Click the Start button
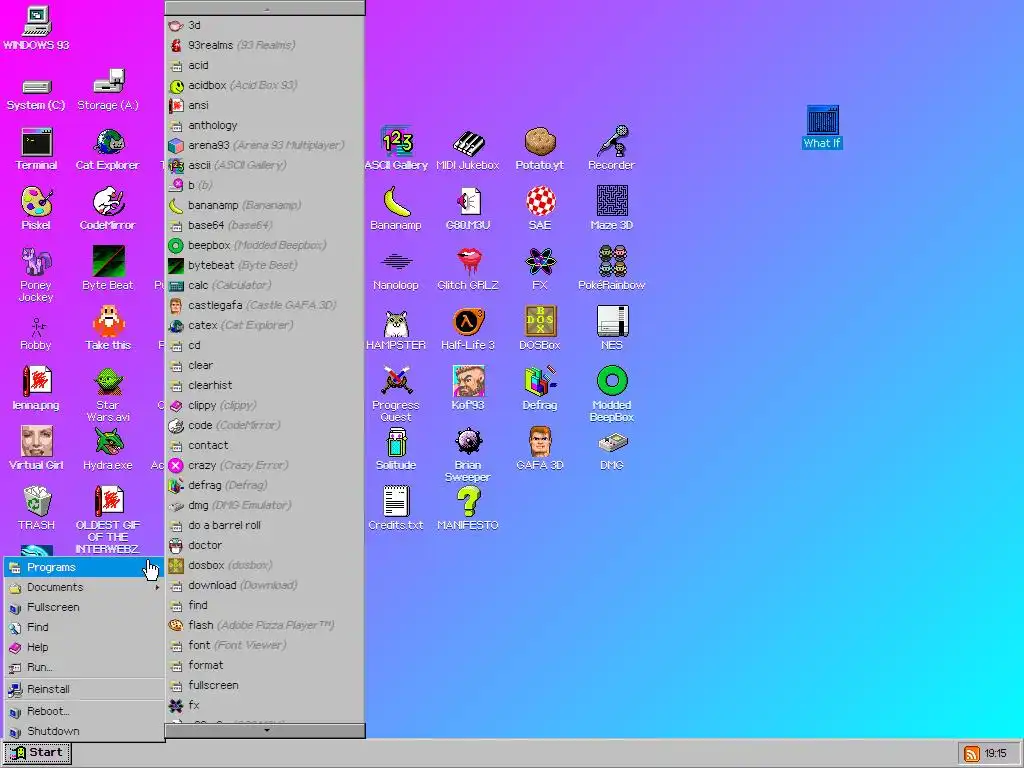This screenshot has height=768, width=1024. coord(37,752)
